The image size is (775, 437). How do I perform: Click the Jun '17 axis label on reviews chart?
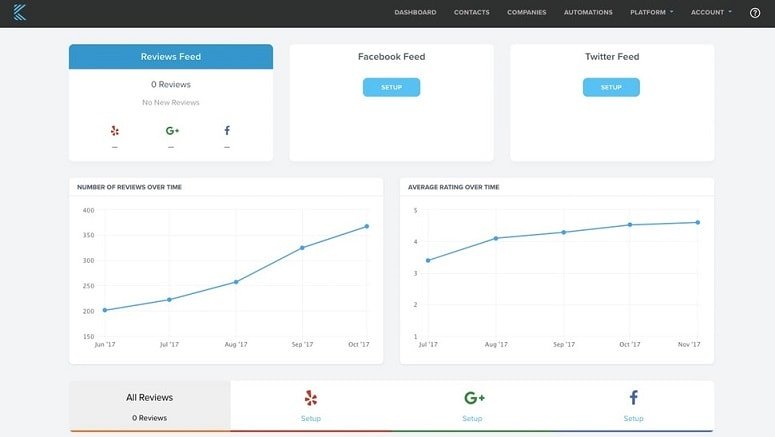[x=105, y=344]
